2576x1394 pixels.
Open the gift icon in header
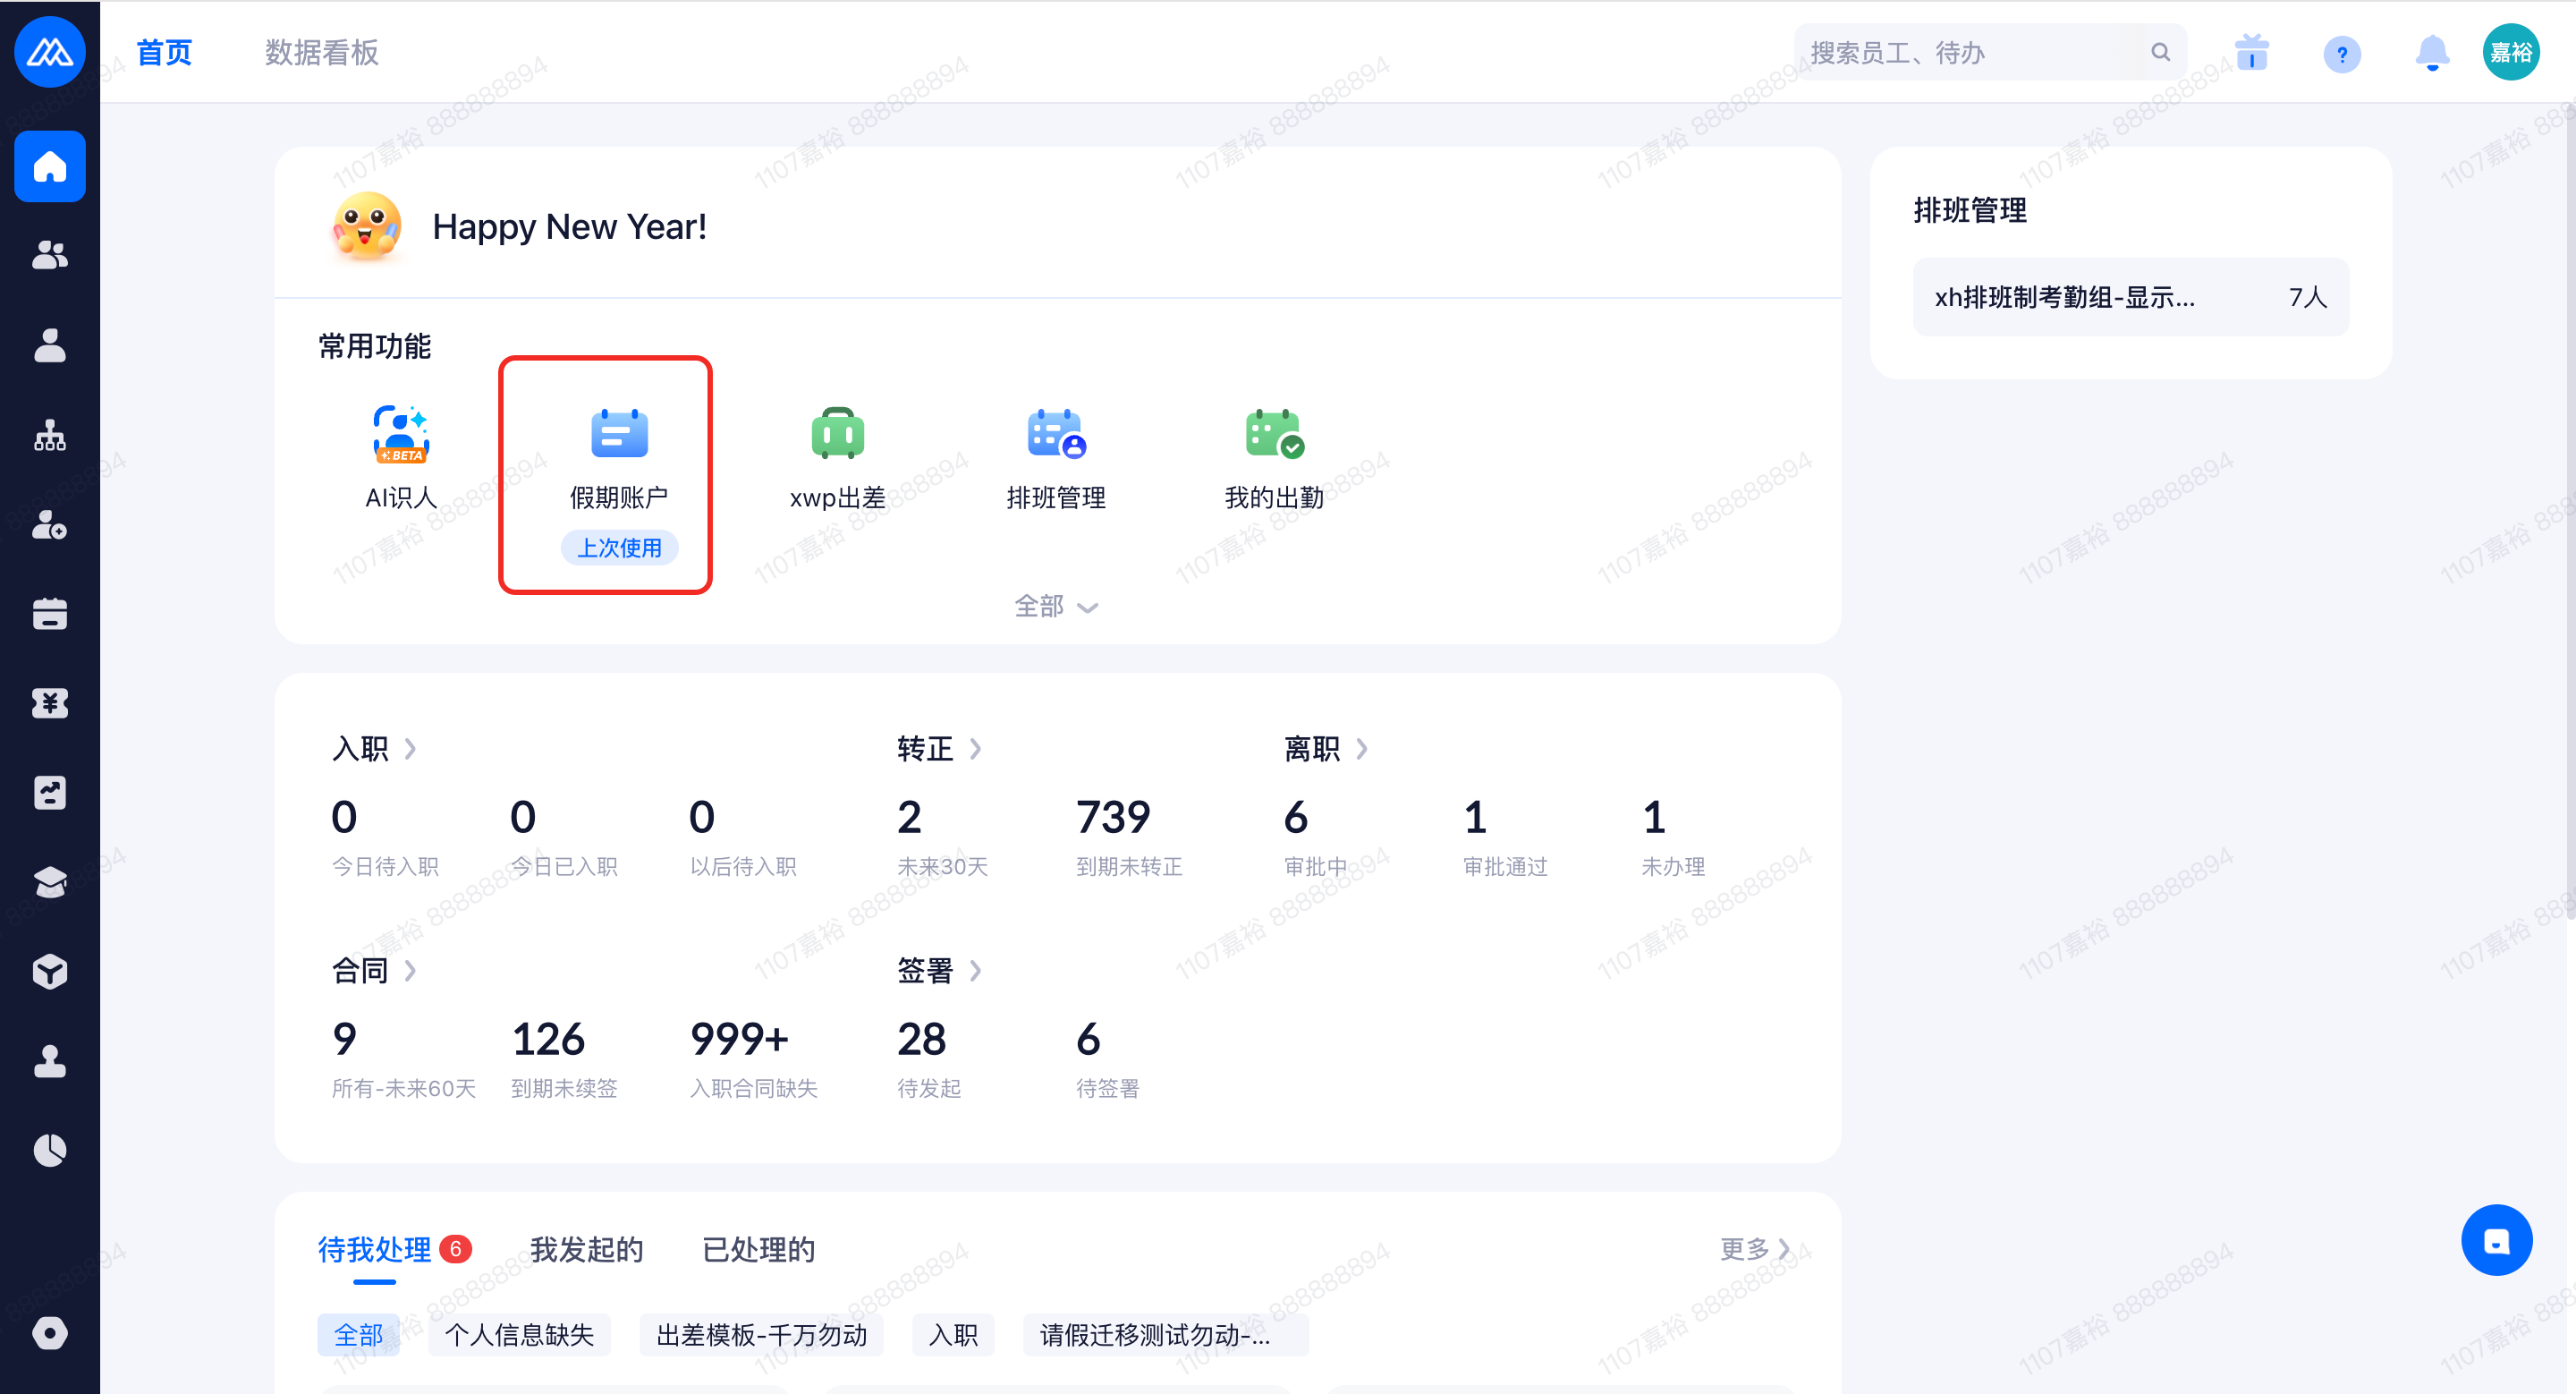(x=2251, y=53)
